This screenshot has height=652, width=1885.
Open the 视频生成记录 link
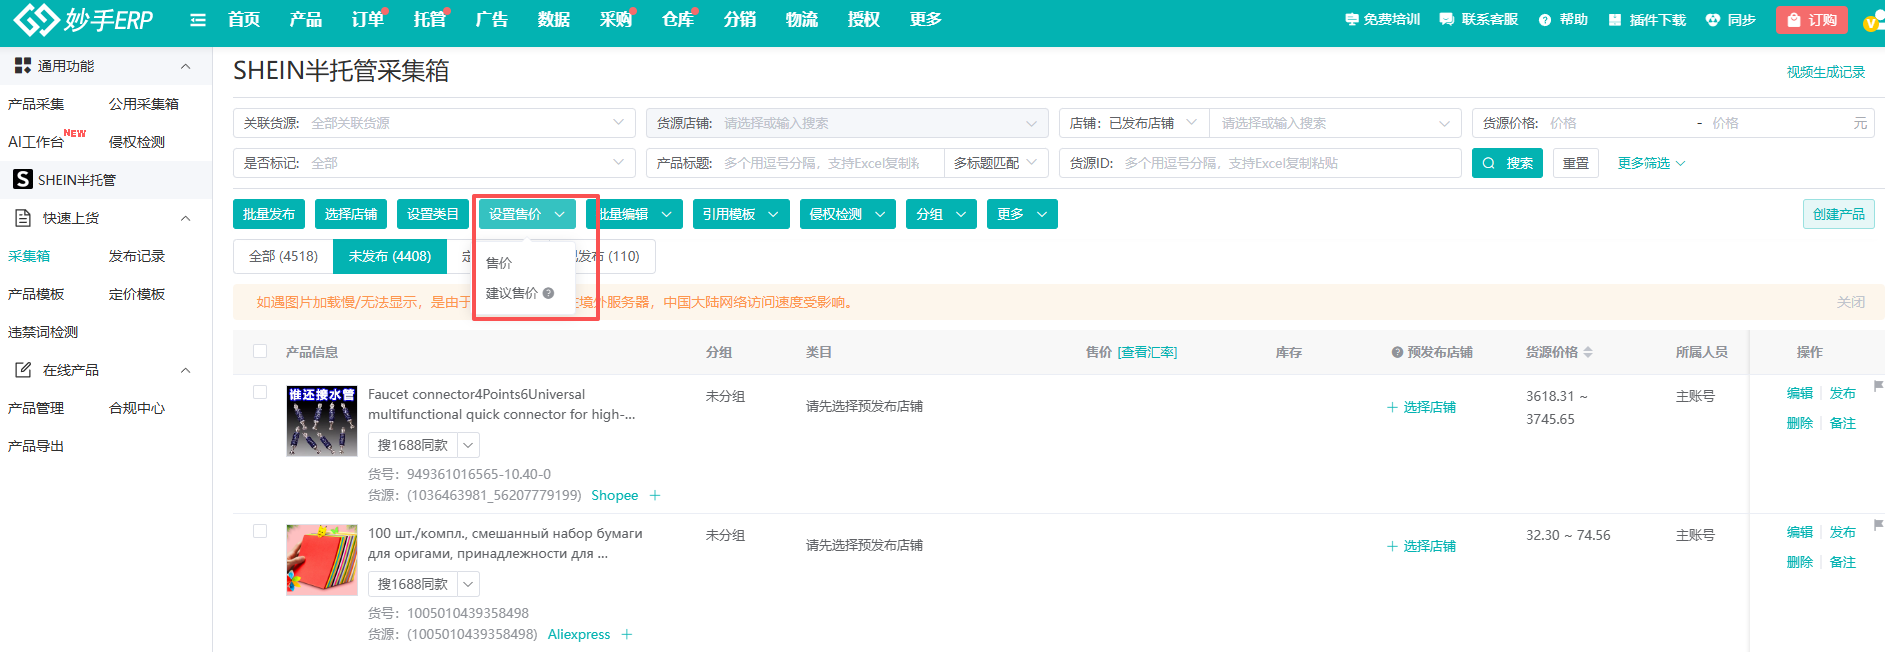click(x=1826, y=72)
